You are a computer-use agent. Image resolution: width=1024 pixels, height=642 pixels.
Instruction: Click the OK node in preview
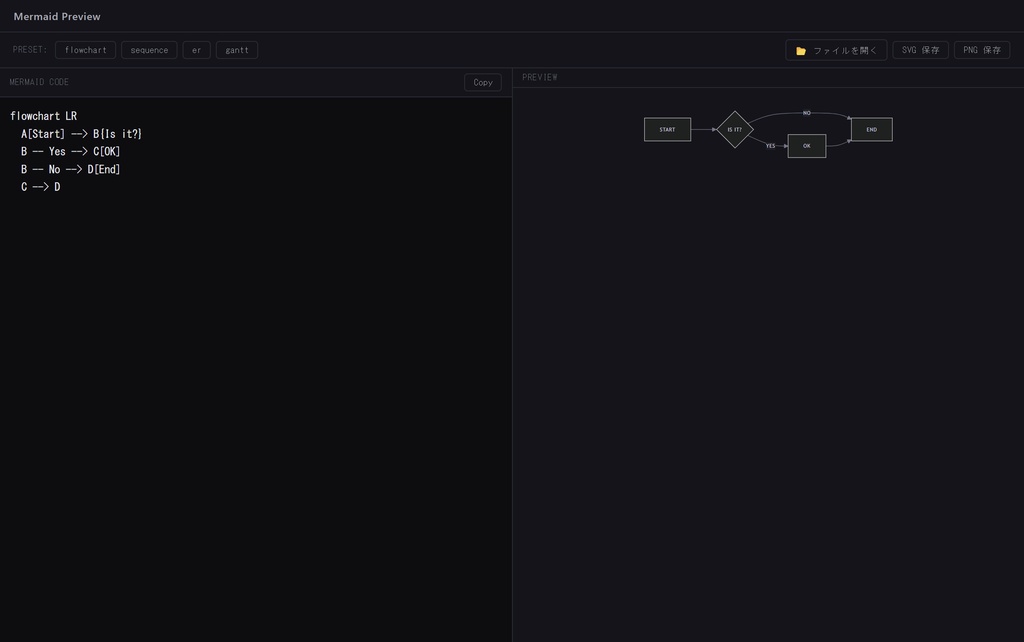tap(807, 146)
